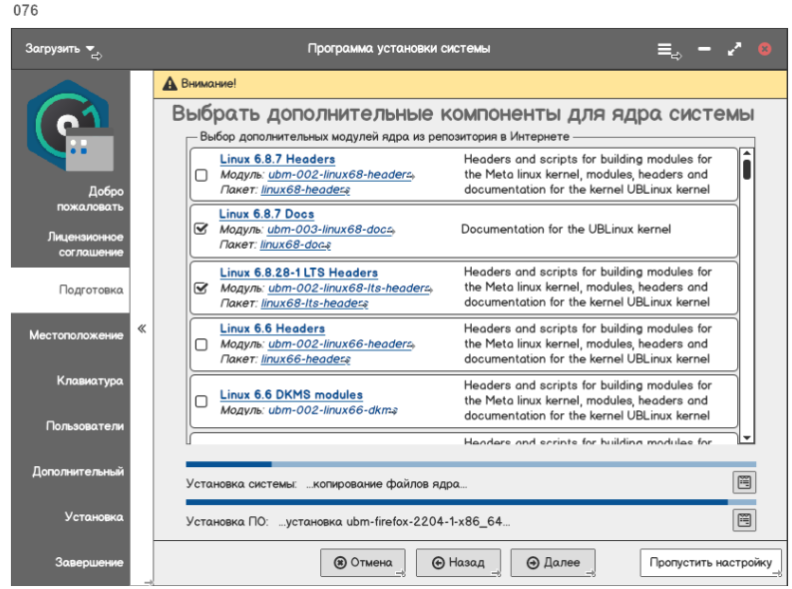This screenshot has width=792, height=589.
Task: Click the software installation log icon
Action: pos(743,520)
